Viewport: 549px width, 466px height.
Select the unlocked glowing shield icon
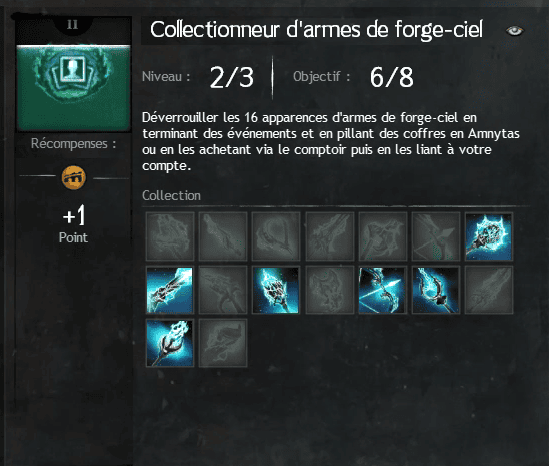[276, 290]
